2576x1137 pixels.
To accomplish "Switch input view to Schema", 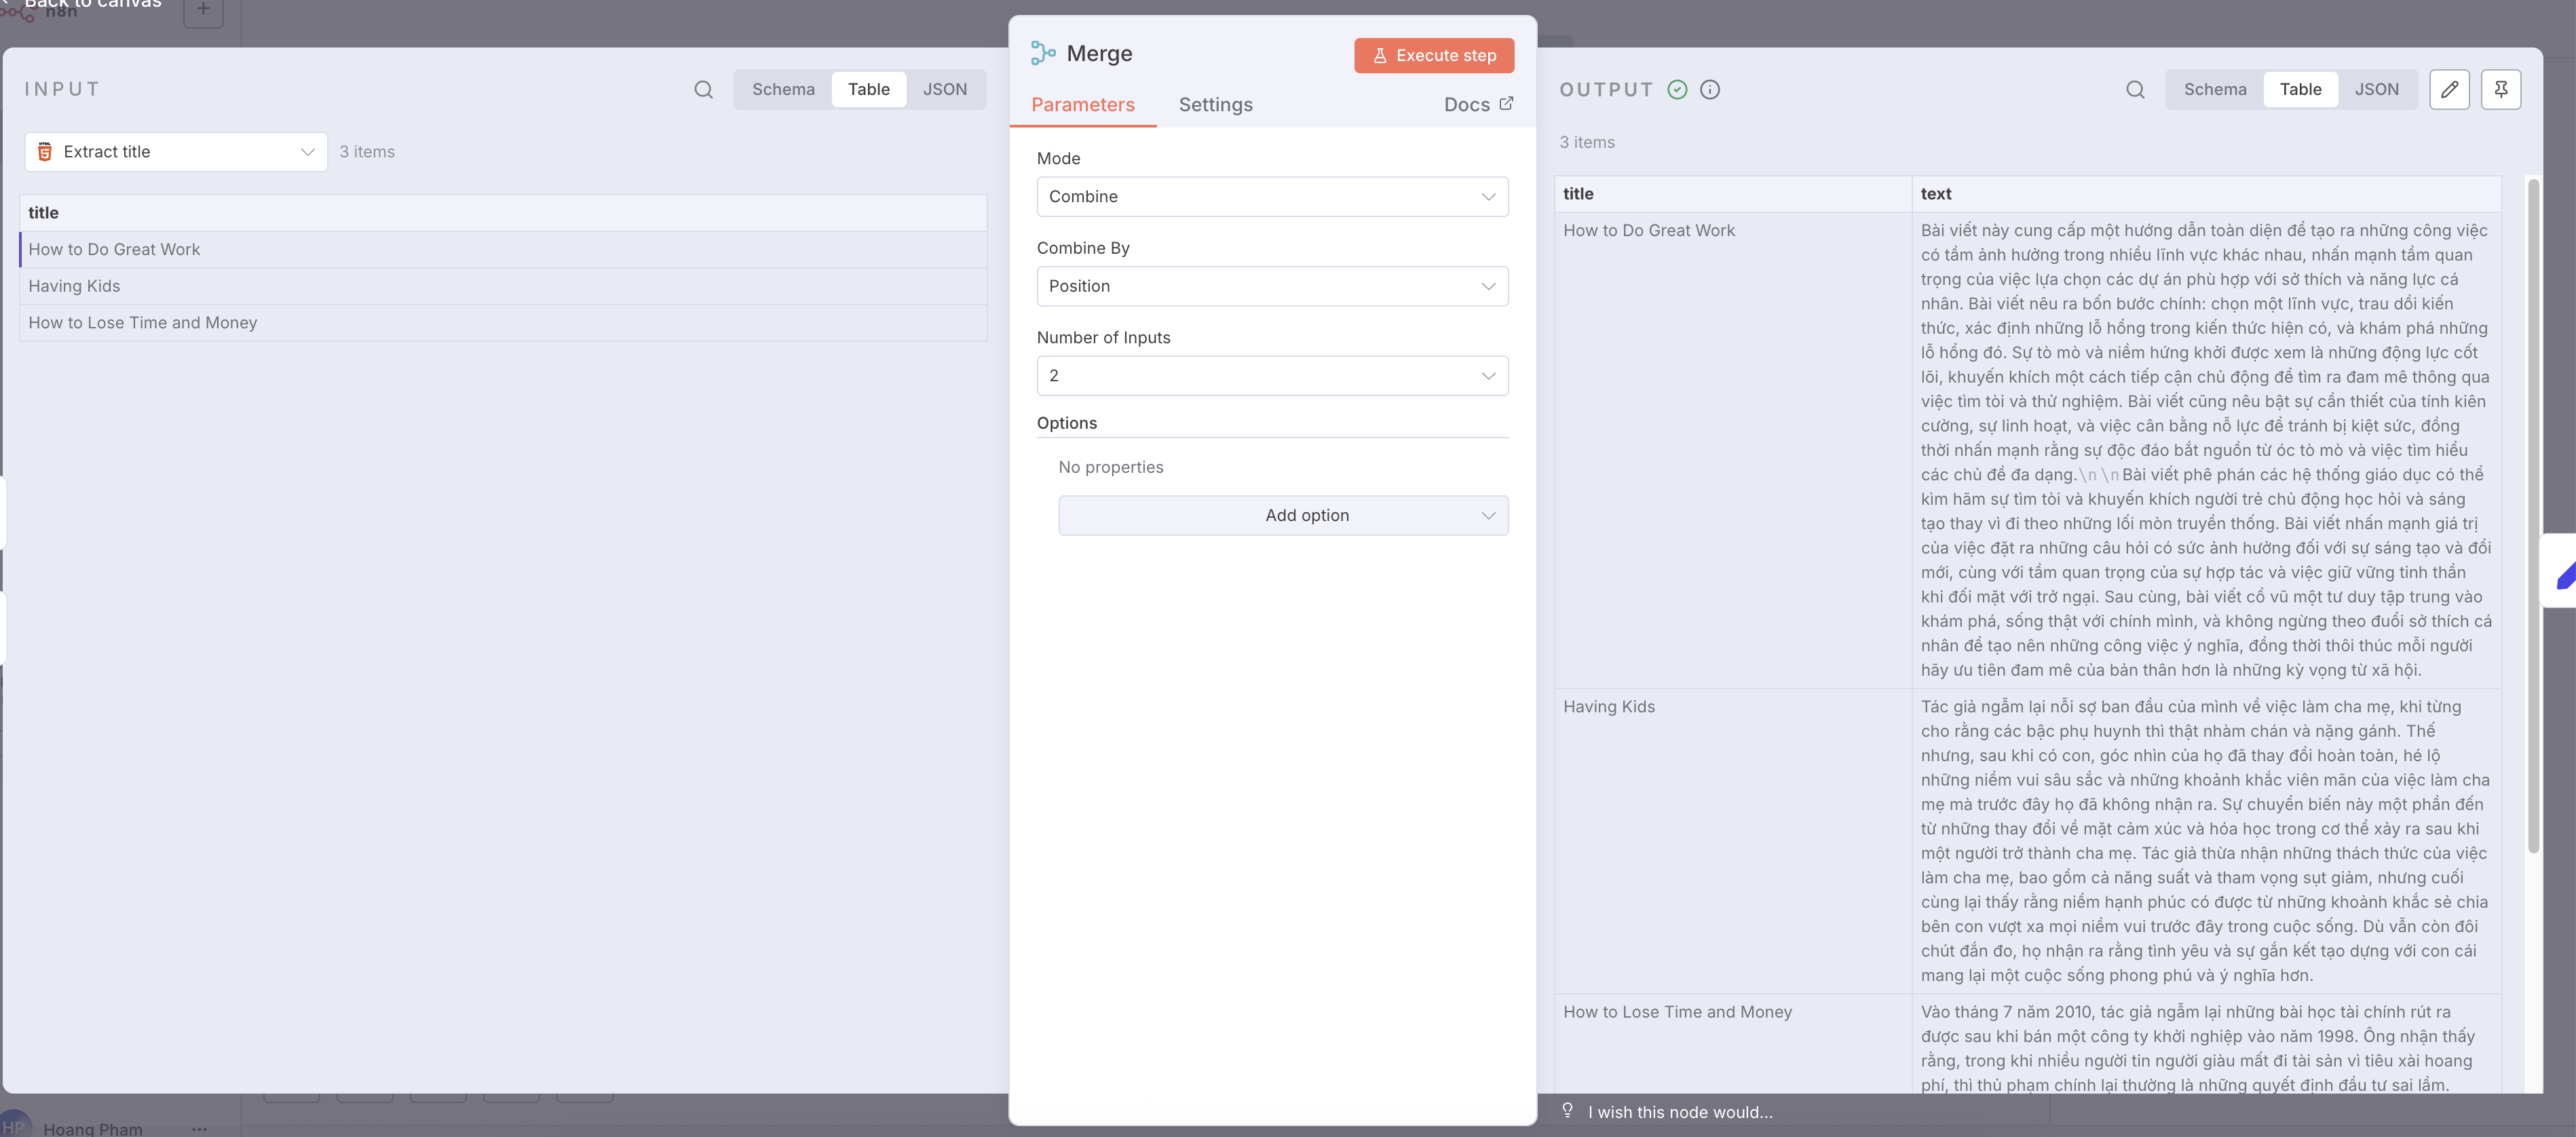I will (x=783, y=90).
